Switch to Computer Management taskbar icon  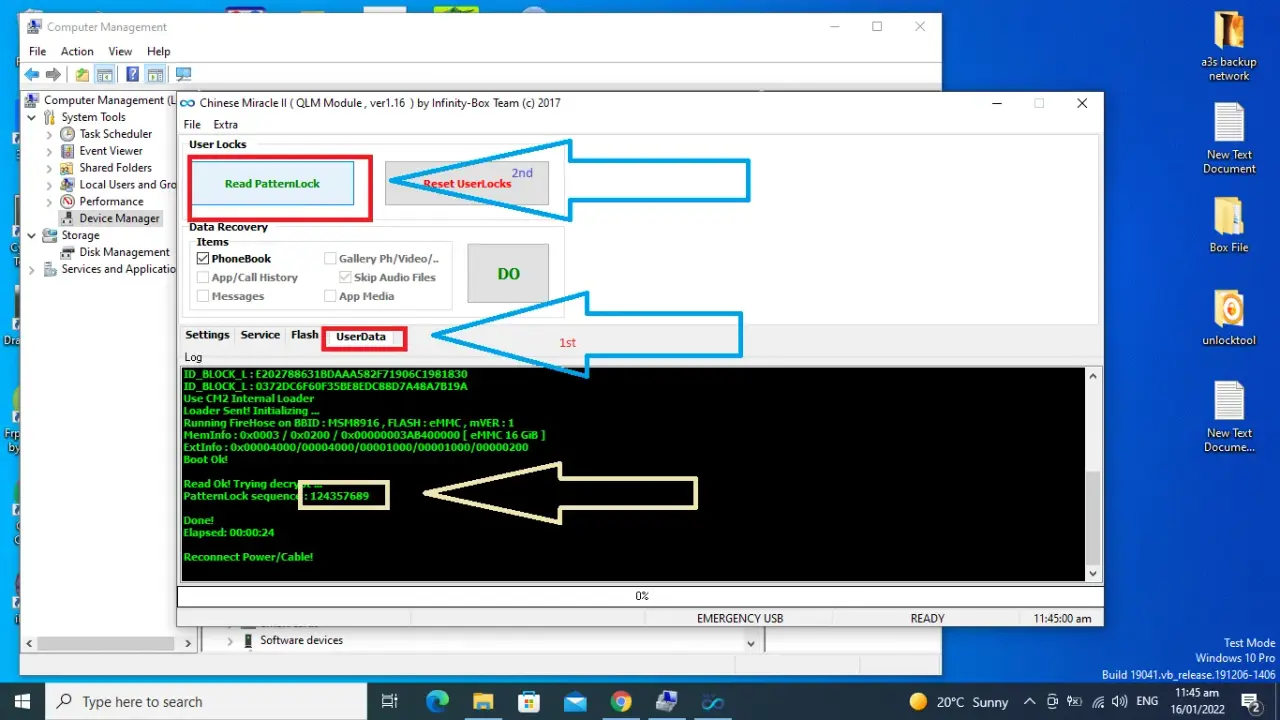(666, 702)
